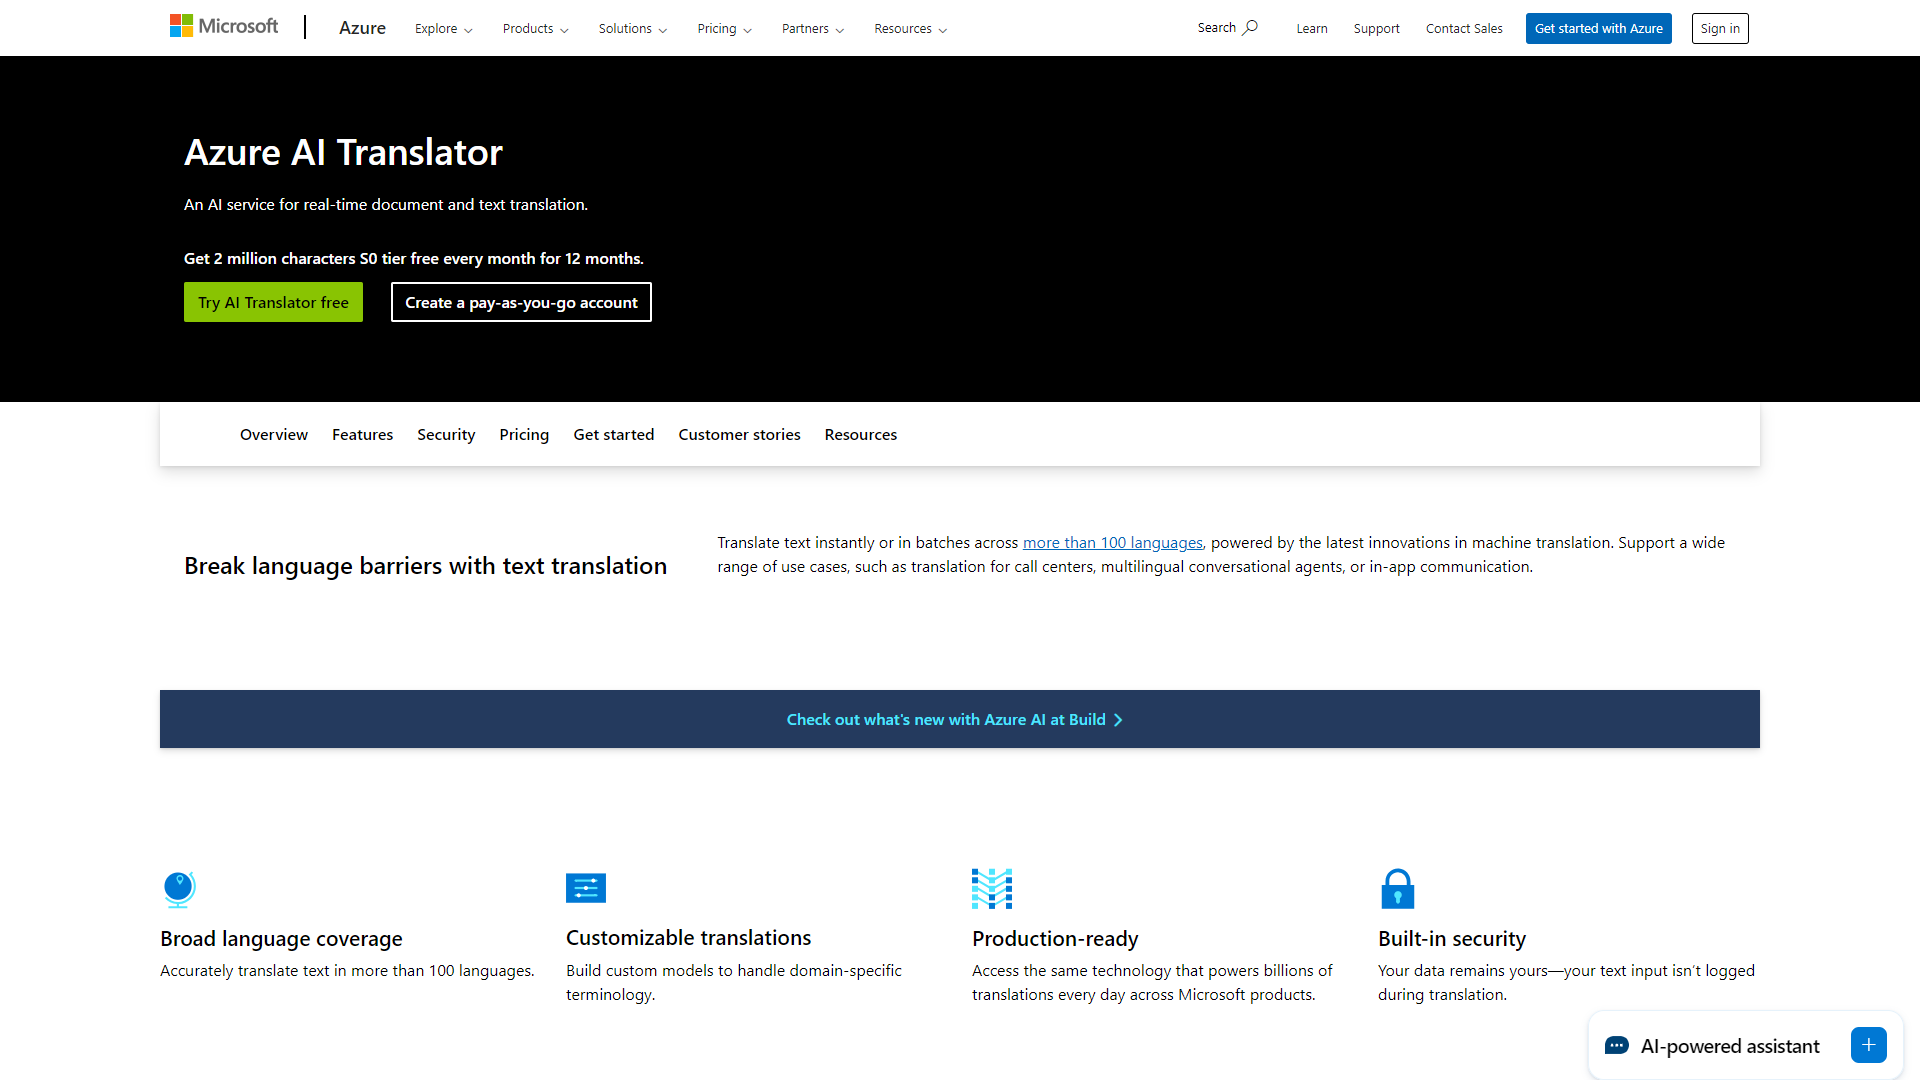
Task: Select the Pricing tab in navigation
Action: click(524, 434)
